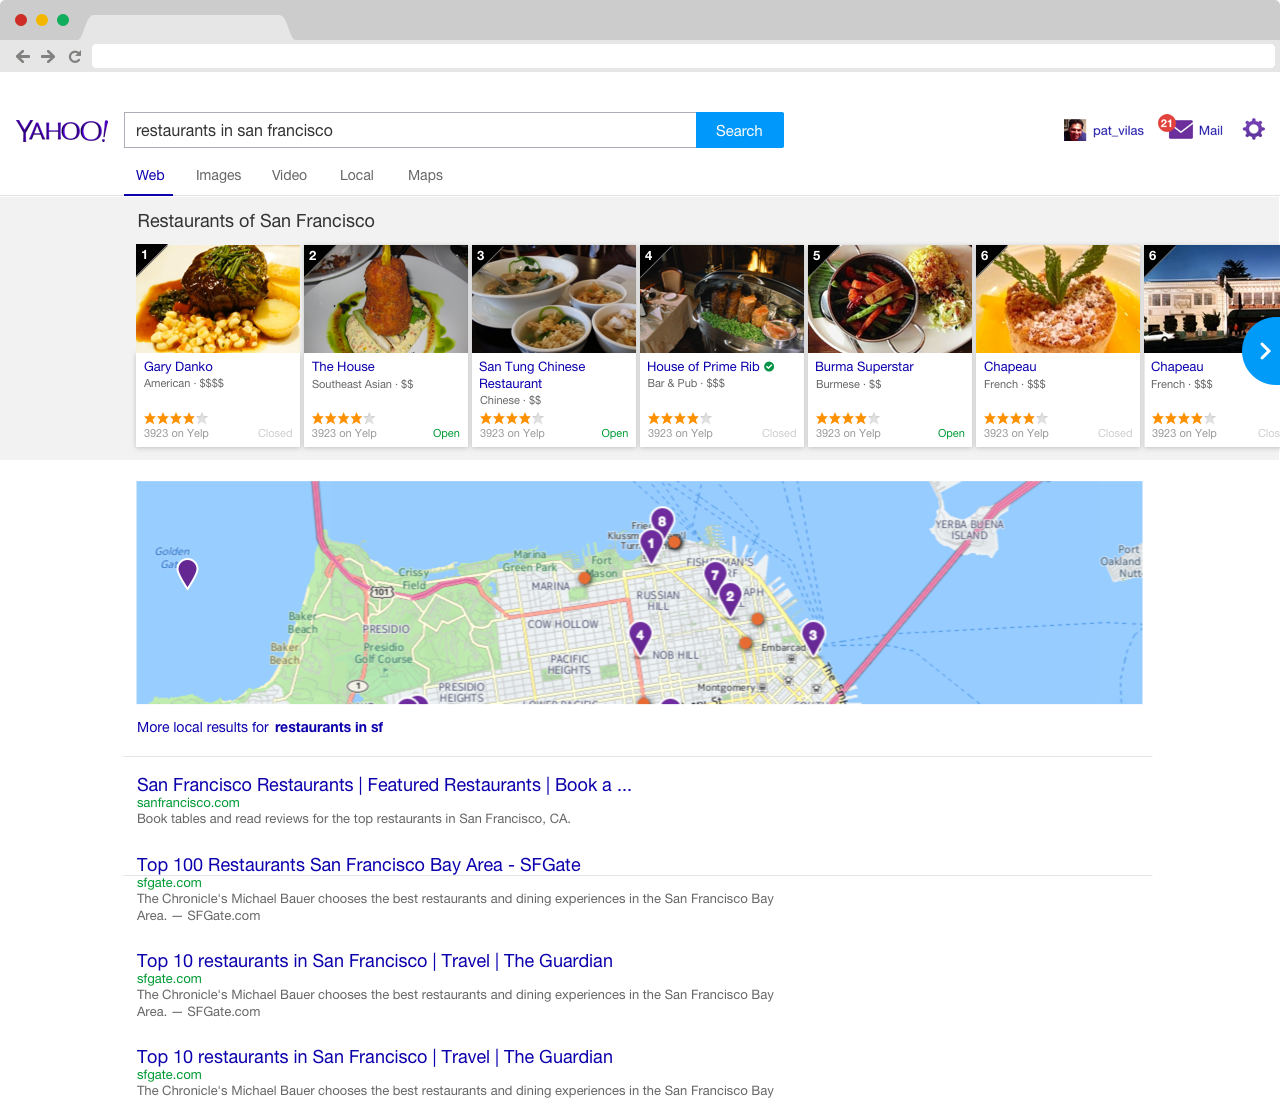Click map pin number 2
Viewport: 1280px width, 1098px height.
click(x=731, y=597)
